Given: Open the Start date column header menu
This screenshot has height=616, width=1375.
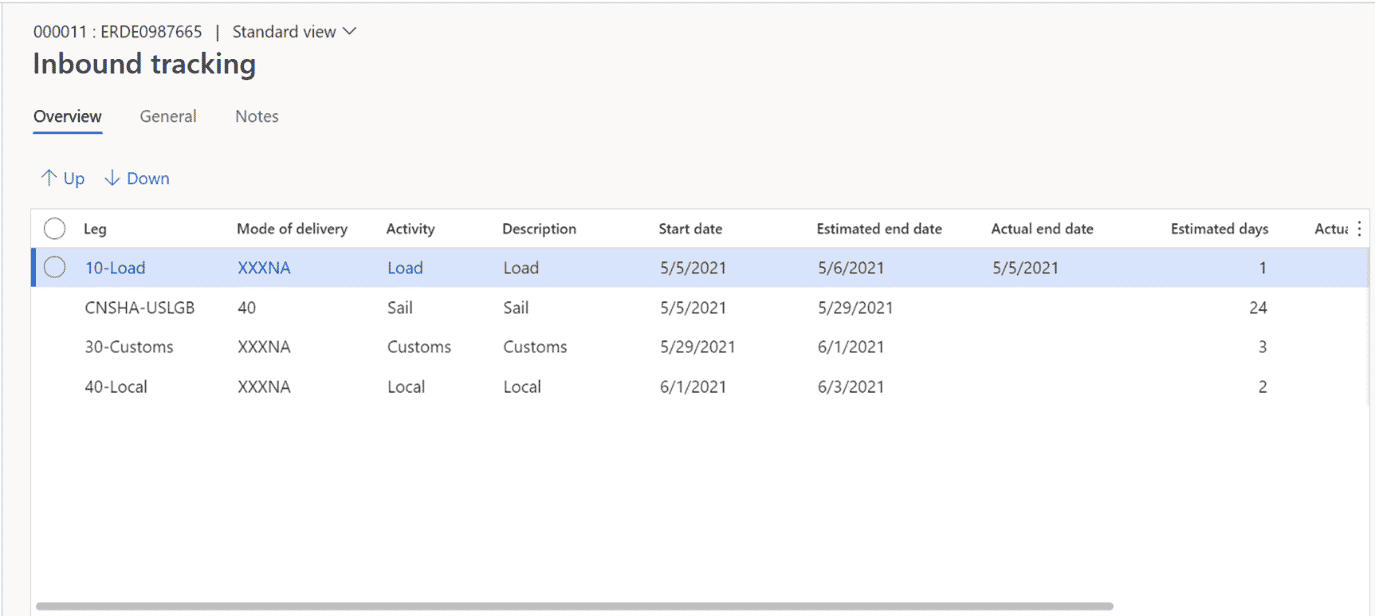Looking at the screenshot, I should [x=690, y=228].
